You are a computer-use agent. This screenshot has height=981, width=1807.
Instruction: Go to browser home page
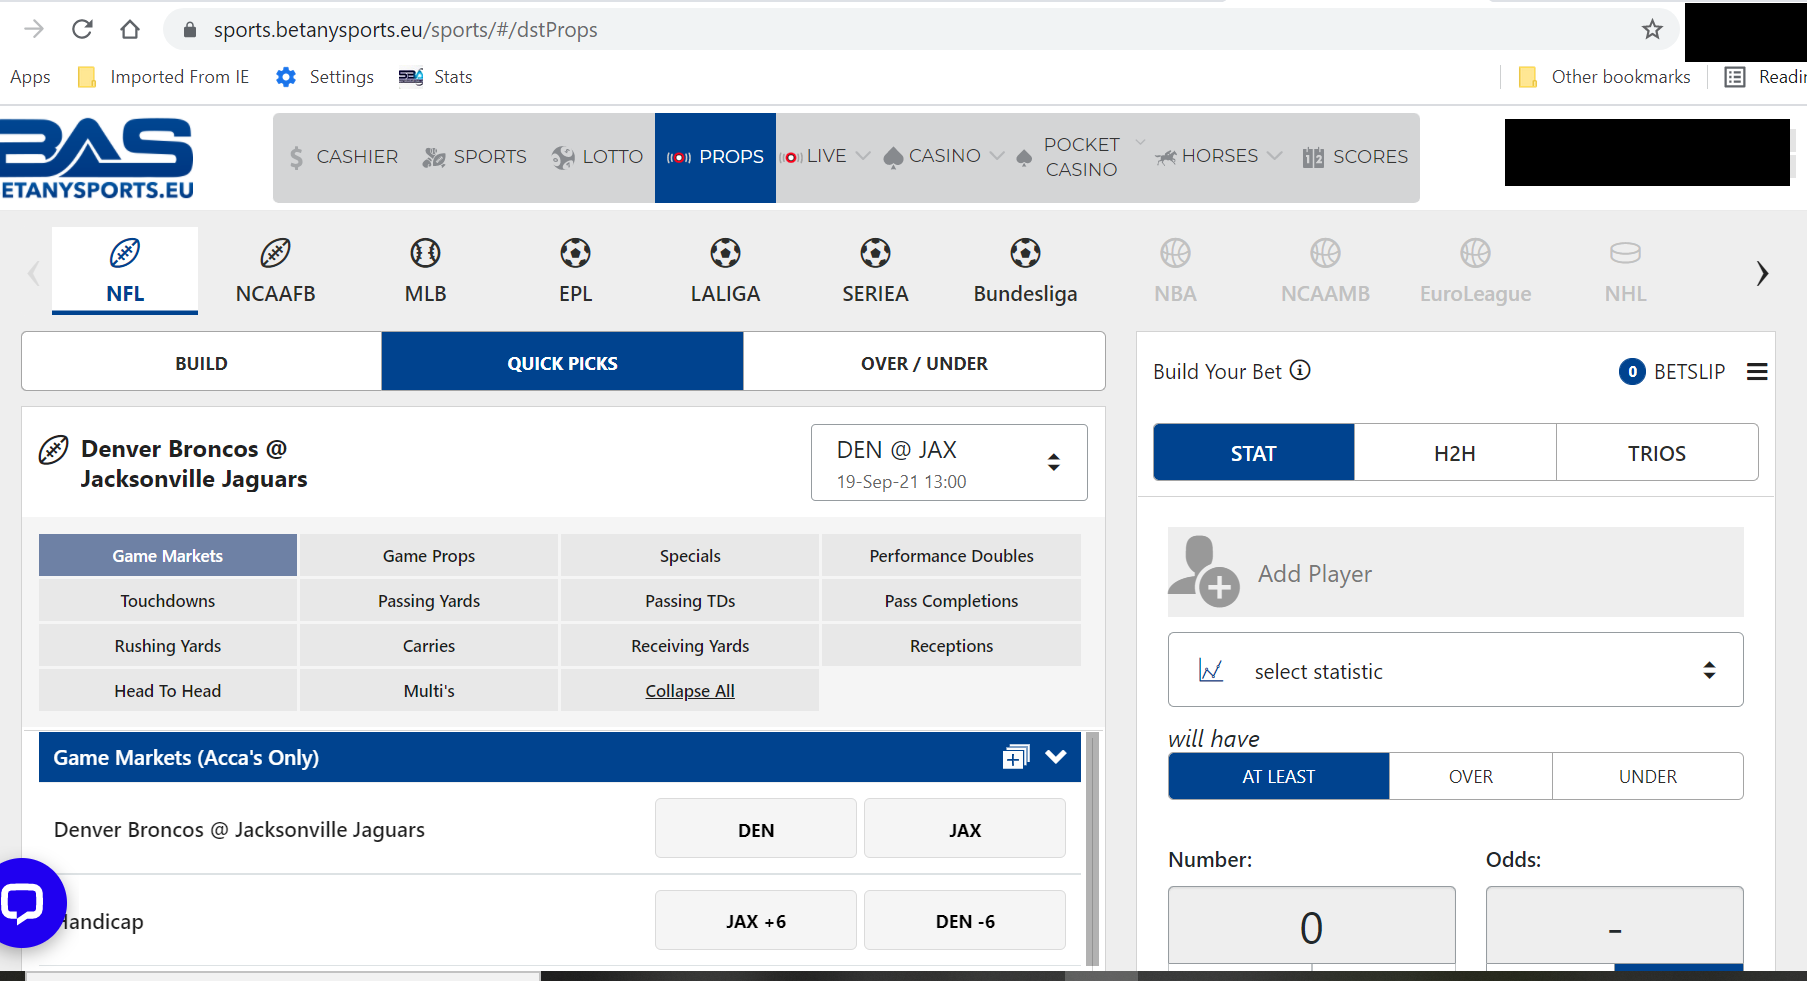pos(130,29)
